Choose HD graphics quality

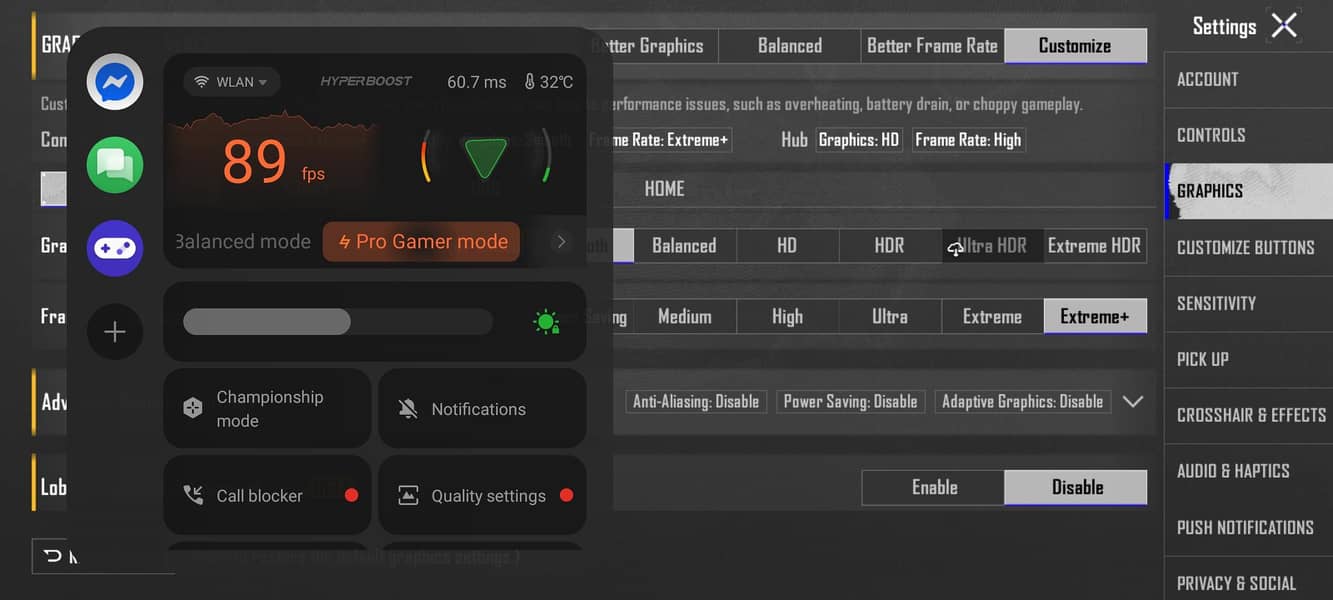787,246
